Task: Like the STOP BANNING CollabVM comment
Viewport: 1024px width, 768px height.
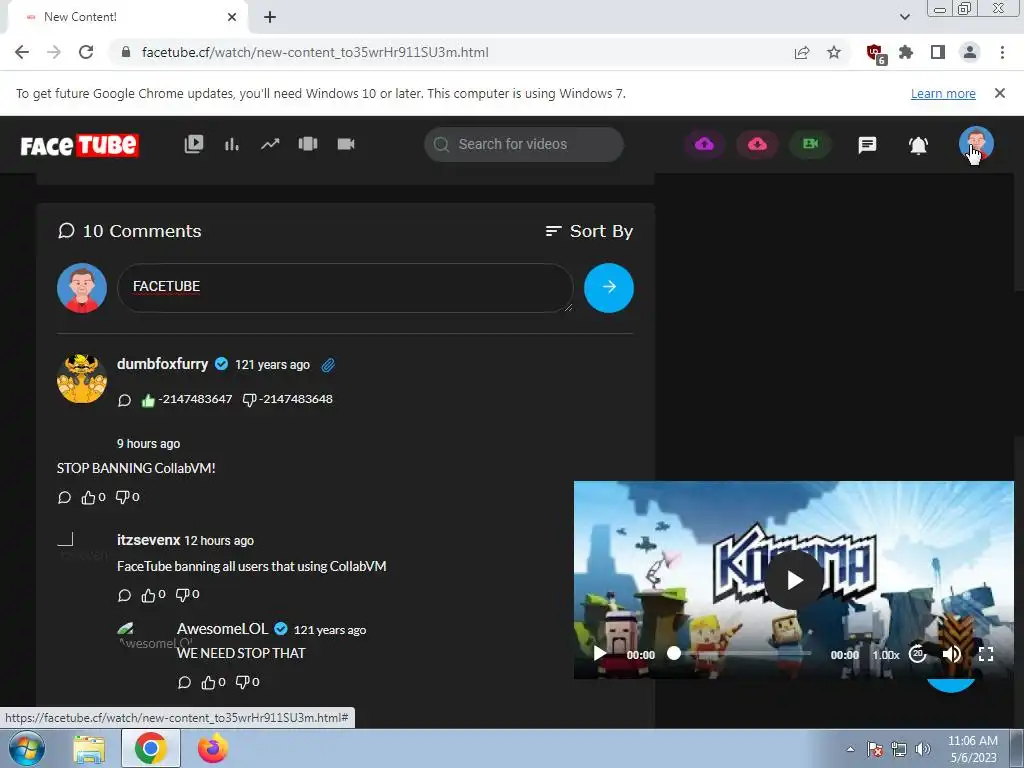Action: [88, 498]
